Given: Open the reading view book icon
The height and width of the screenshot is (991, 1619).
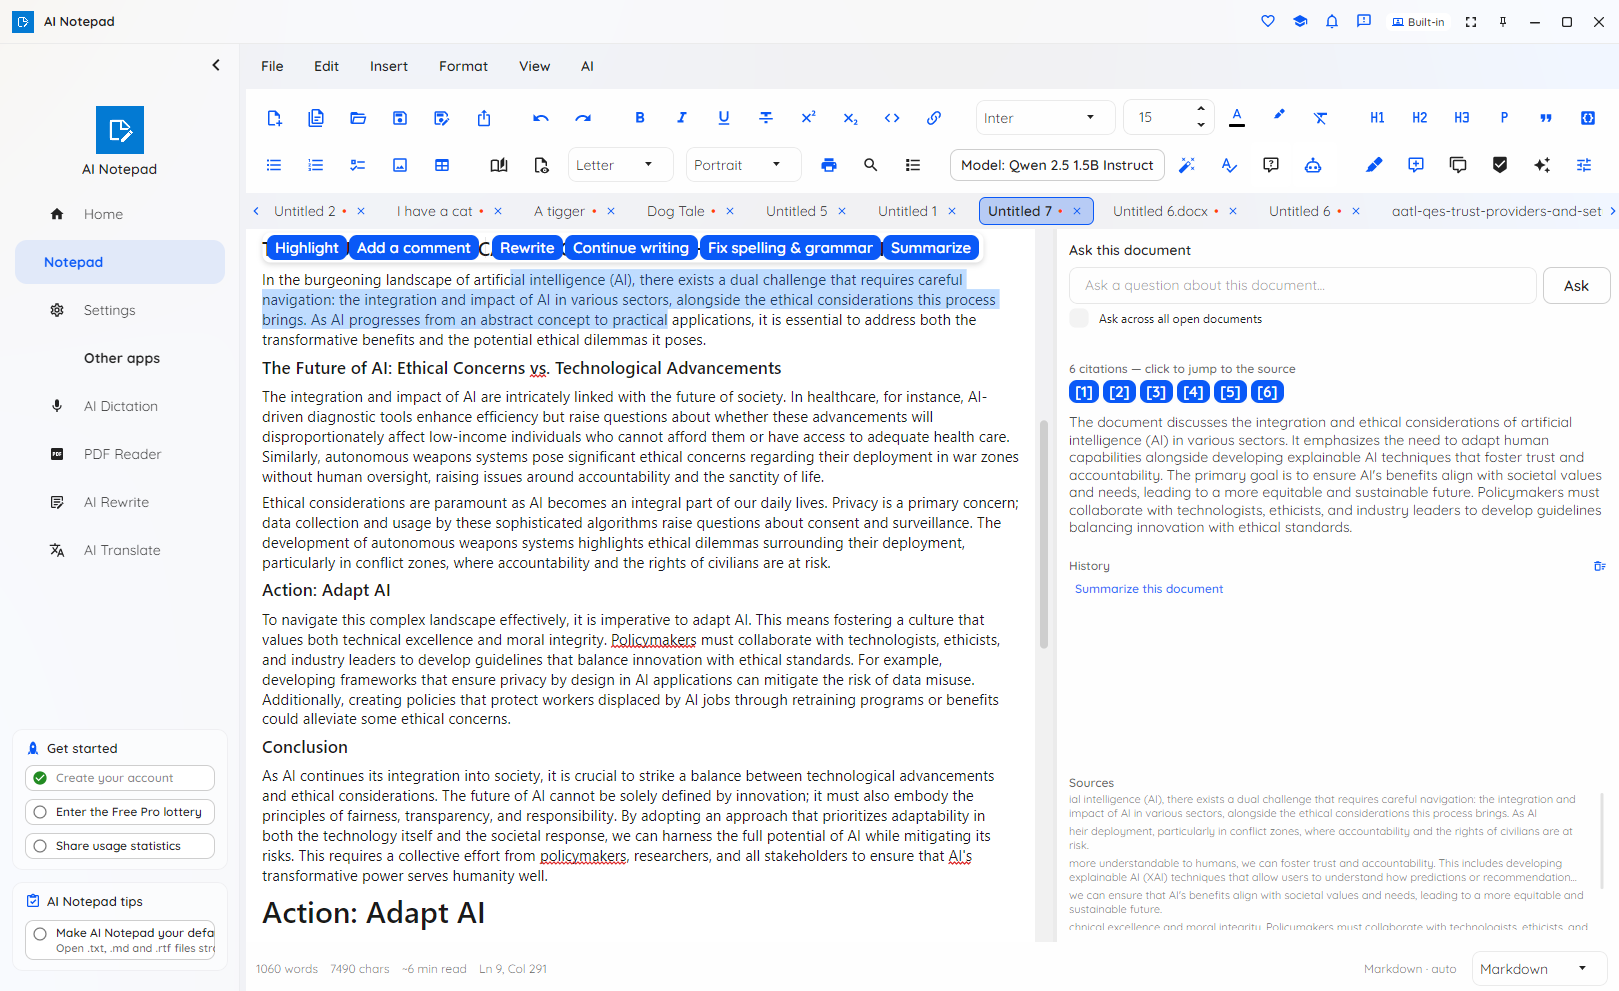Looking at the screenshot, I should [499, 165].
